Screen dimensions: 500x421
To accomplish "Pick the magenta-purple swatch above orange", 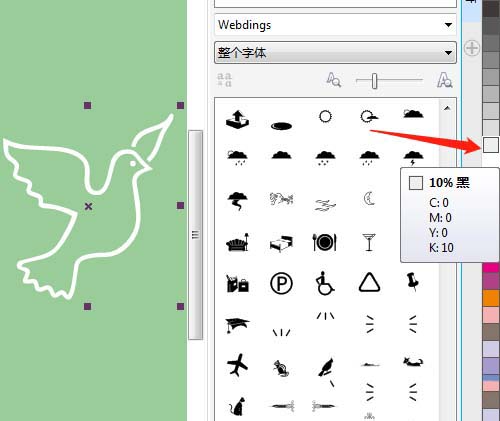I will click(491, 281).
